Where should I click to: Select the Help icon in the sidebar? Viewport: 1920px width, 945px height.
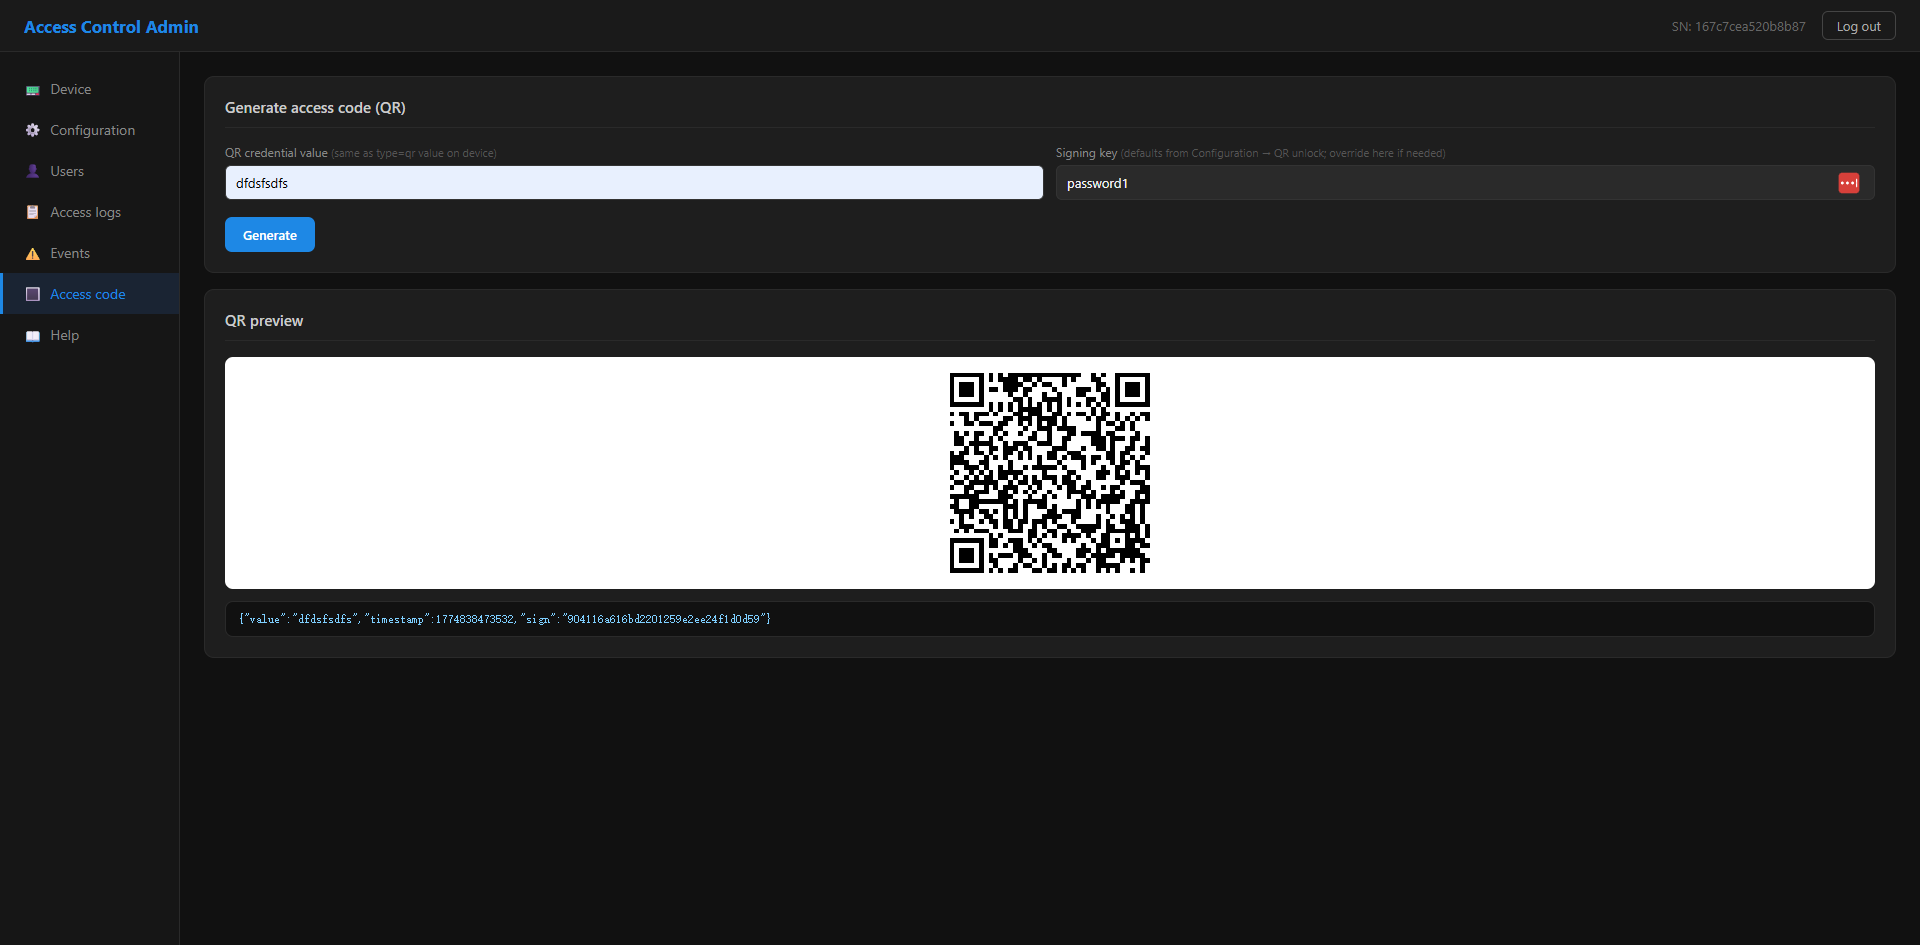click(32, 335)
